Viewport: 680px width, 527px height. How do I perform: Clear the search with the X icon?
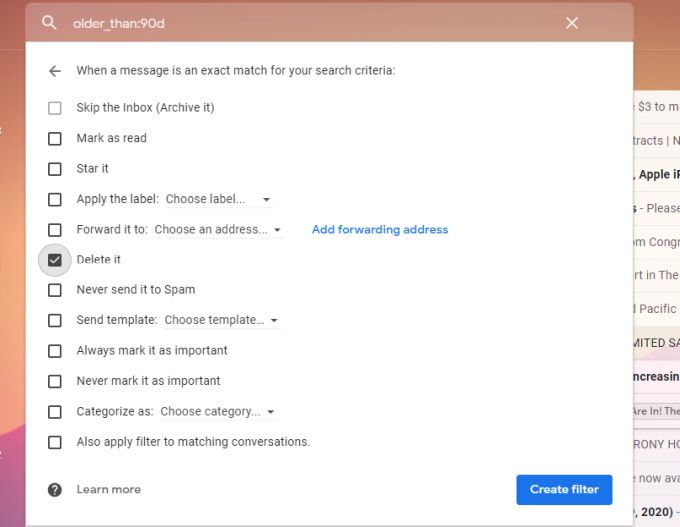(572, 23)
